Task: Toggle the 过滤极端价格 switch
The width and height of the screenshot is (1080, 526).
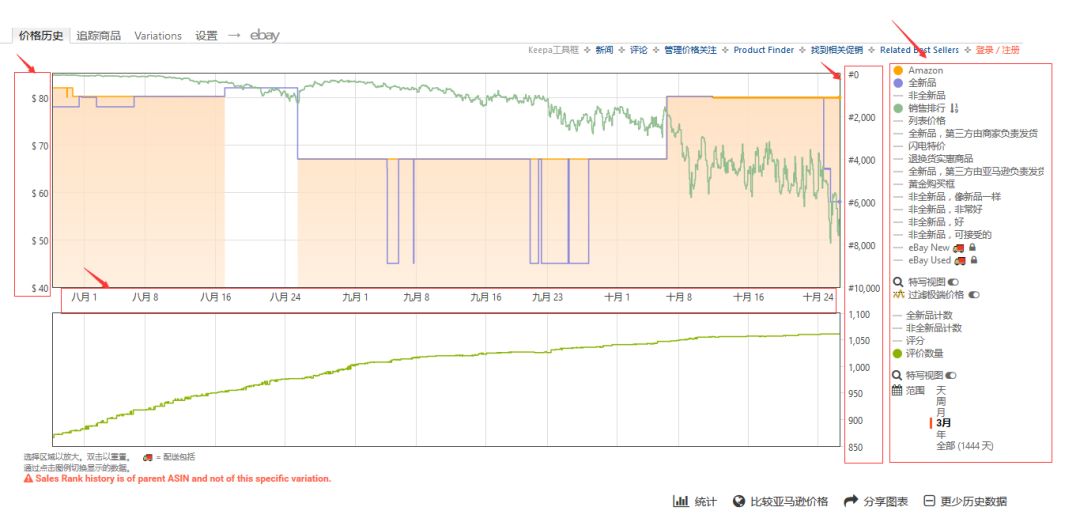Action: pyautogui.click(x=973, y=295)
